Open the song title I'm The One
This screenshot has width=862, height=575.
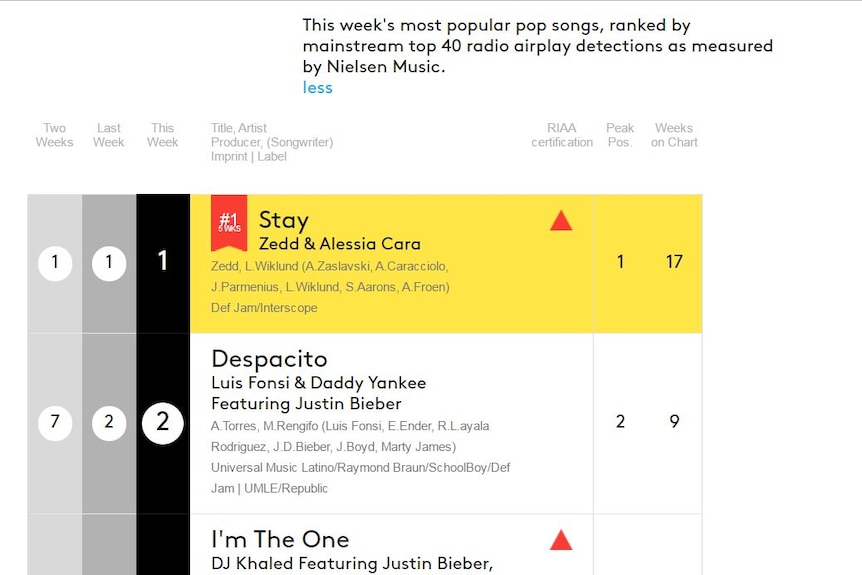click(280, 539)
